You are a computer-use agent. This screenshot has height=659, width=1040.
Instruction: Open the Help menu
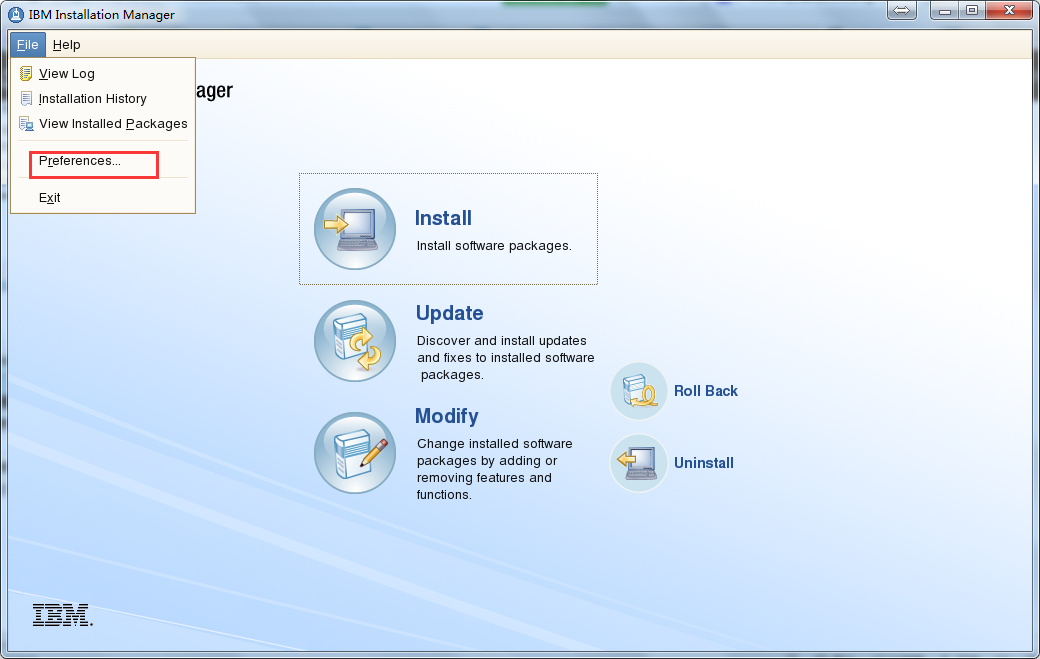pyautogui.click(x=66, y=44)
